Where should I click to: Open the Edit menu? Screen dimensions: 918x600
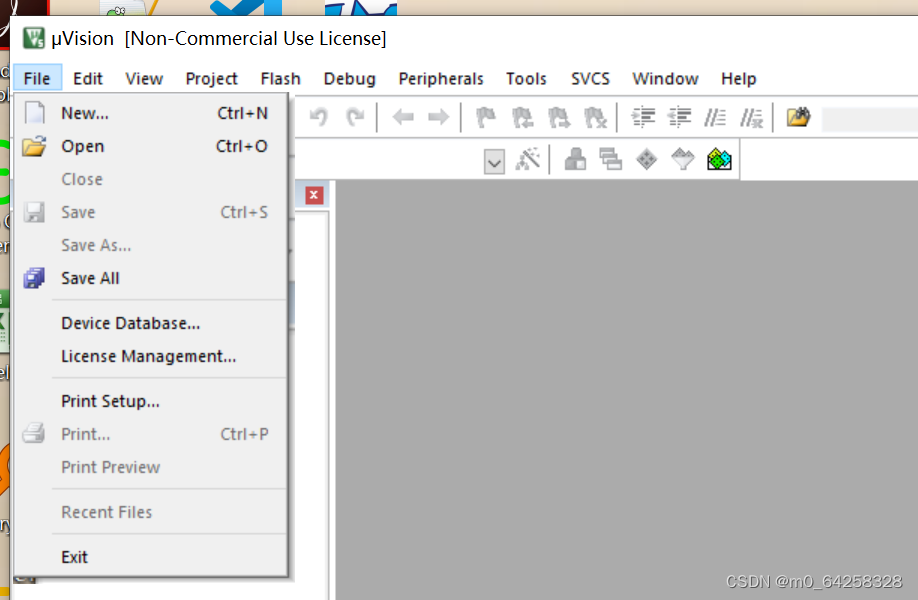[88, 78]
